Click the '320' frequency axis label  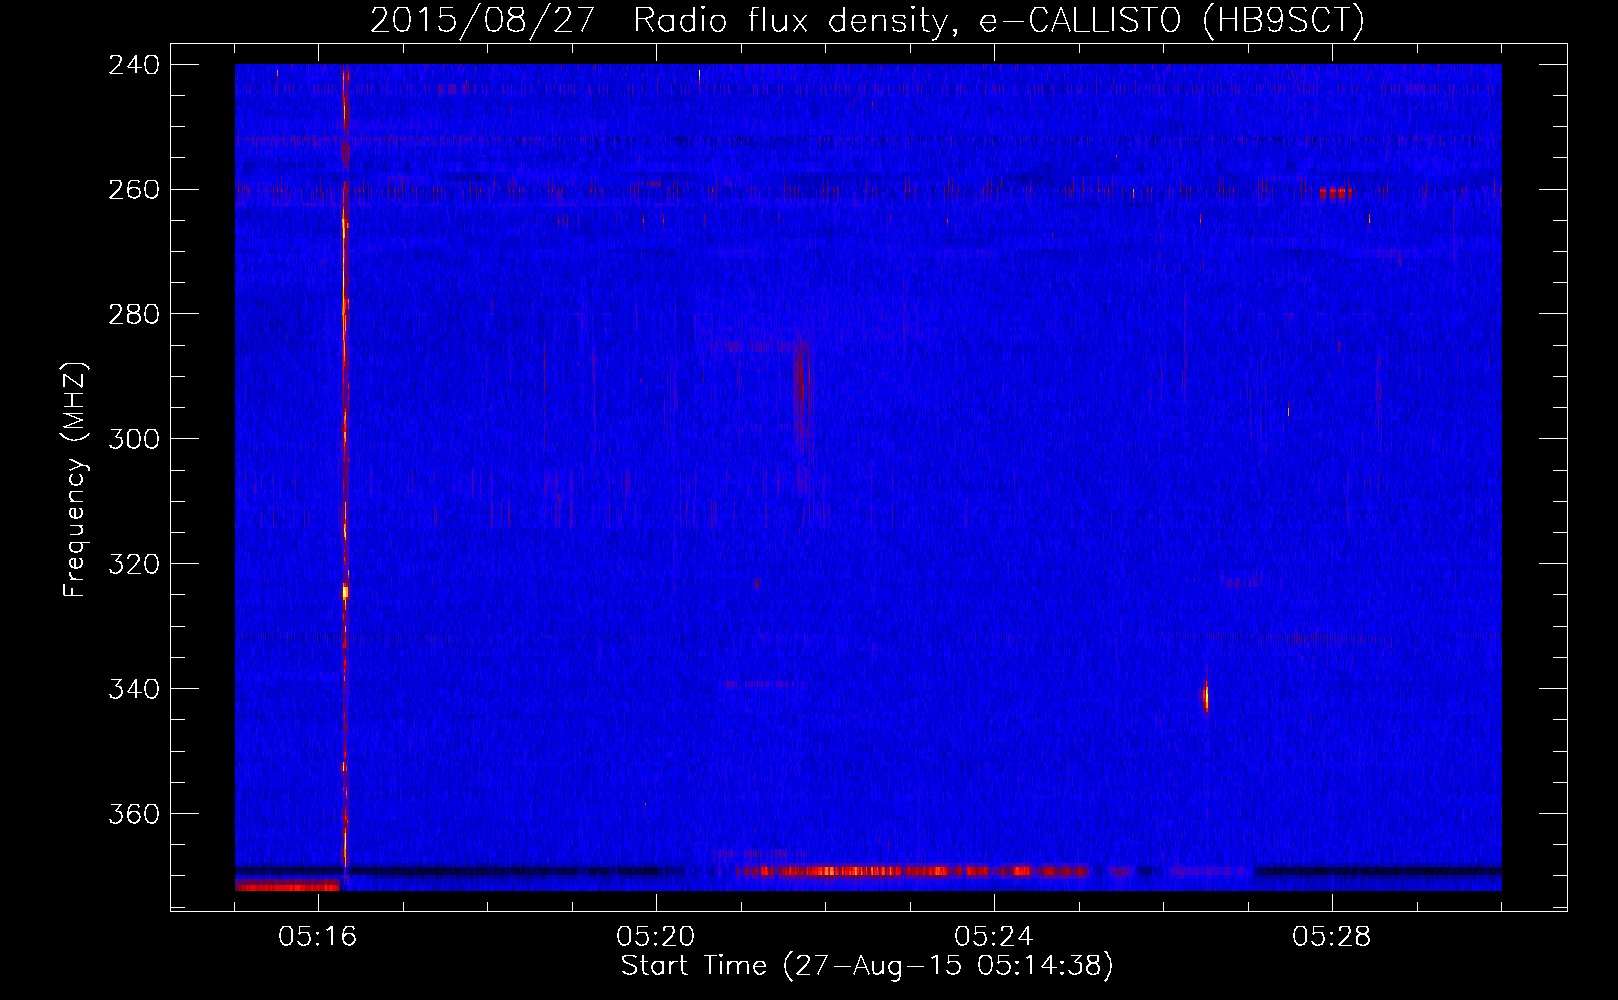tap(134, 565)
